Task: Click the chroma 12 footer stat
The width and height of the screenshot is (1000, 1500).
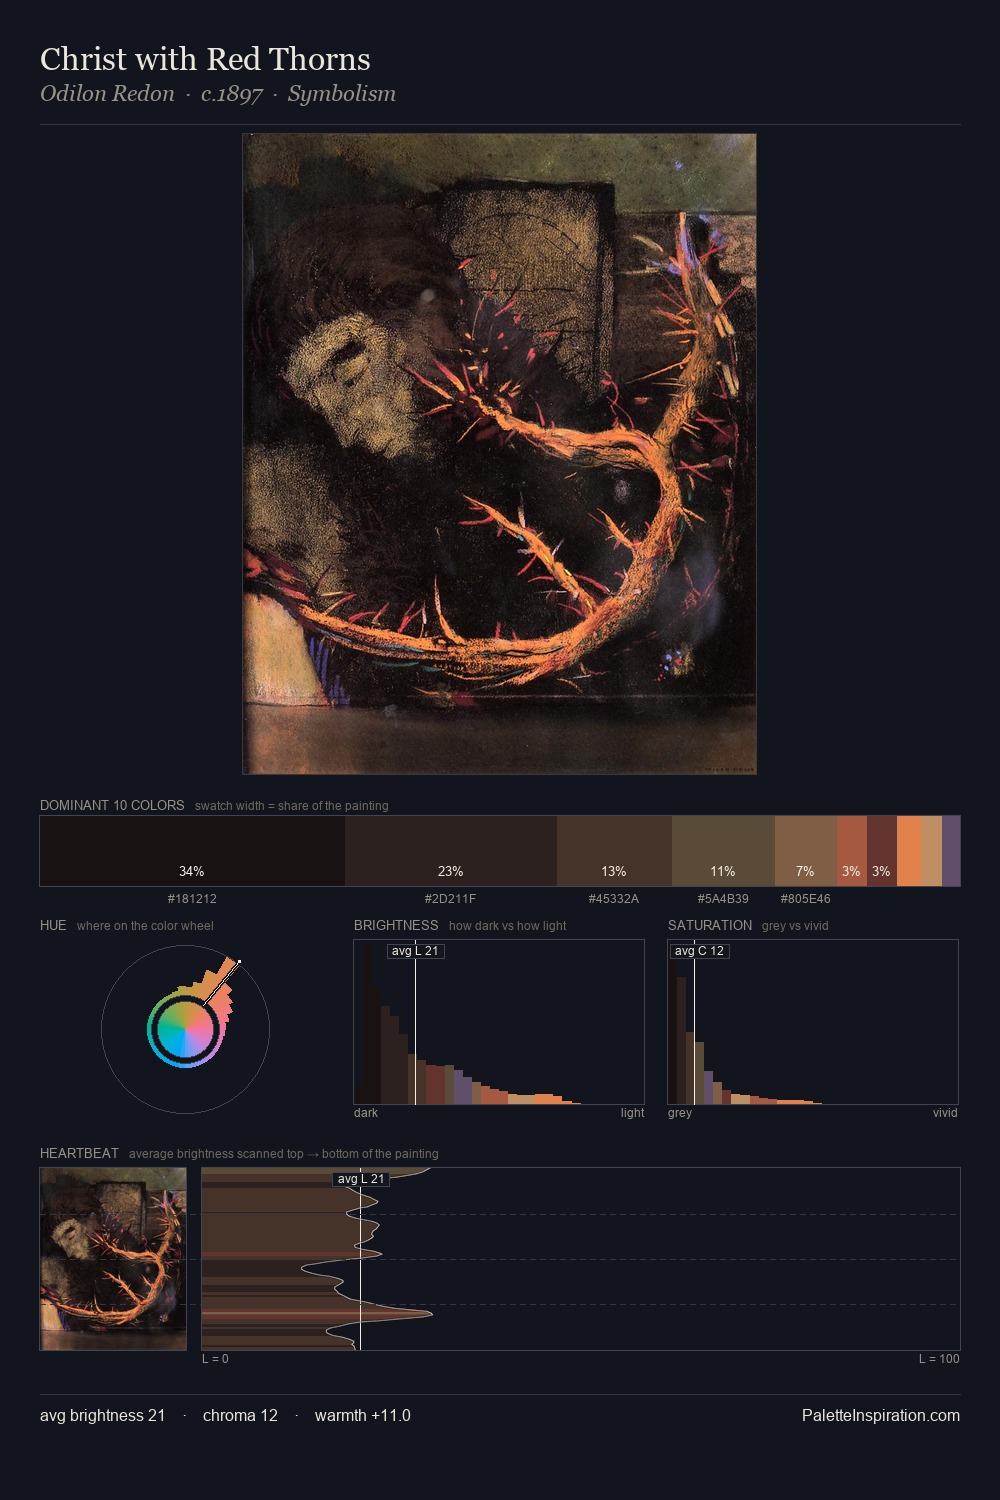Action: [x=240, y=1415]
